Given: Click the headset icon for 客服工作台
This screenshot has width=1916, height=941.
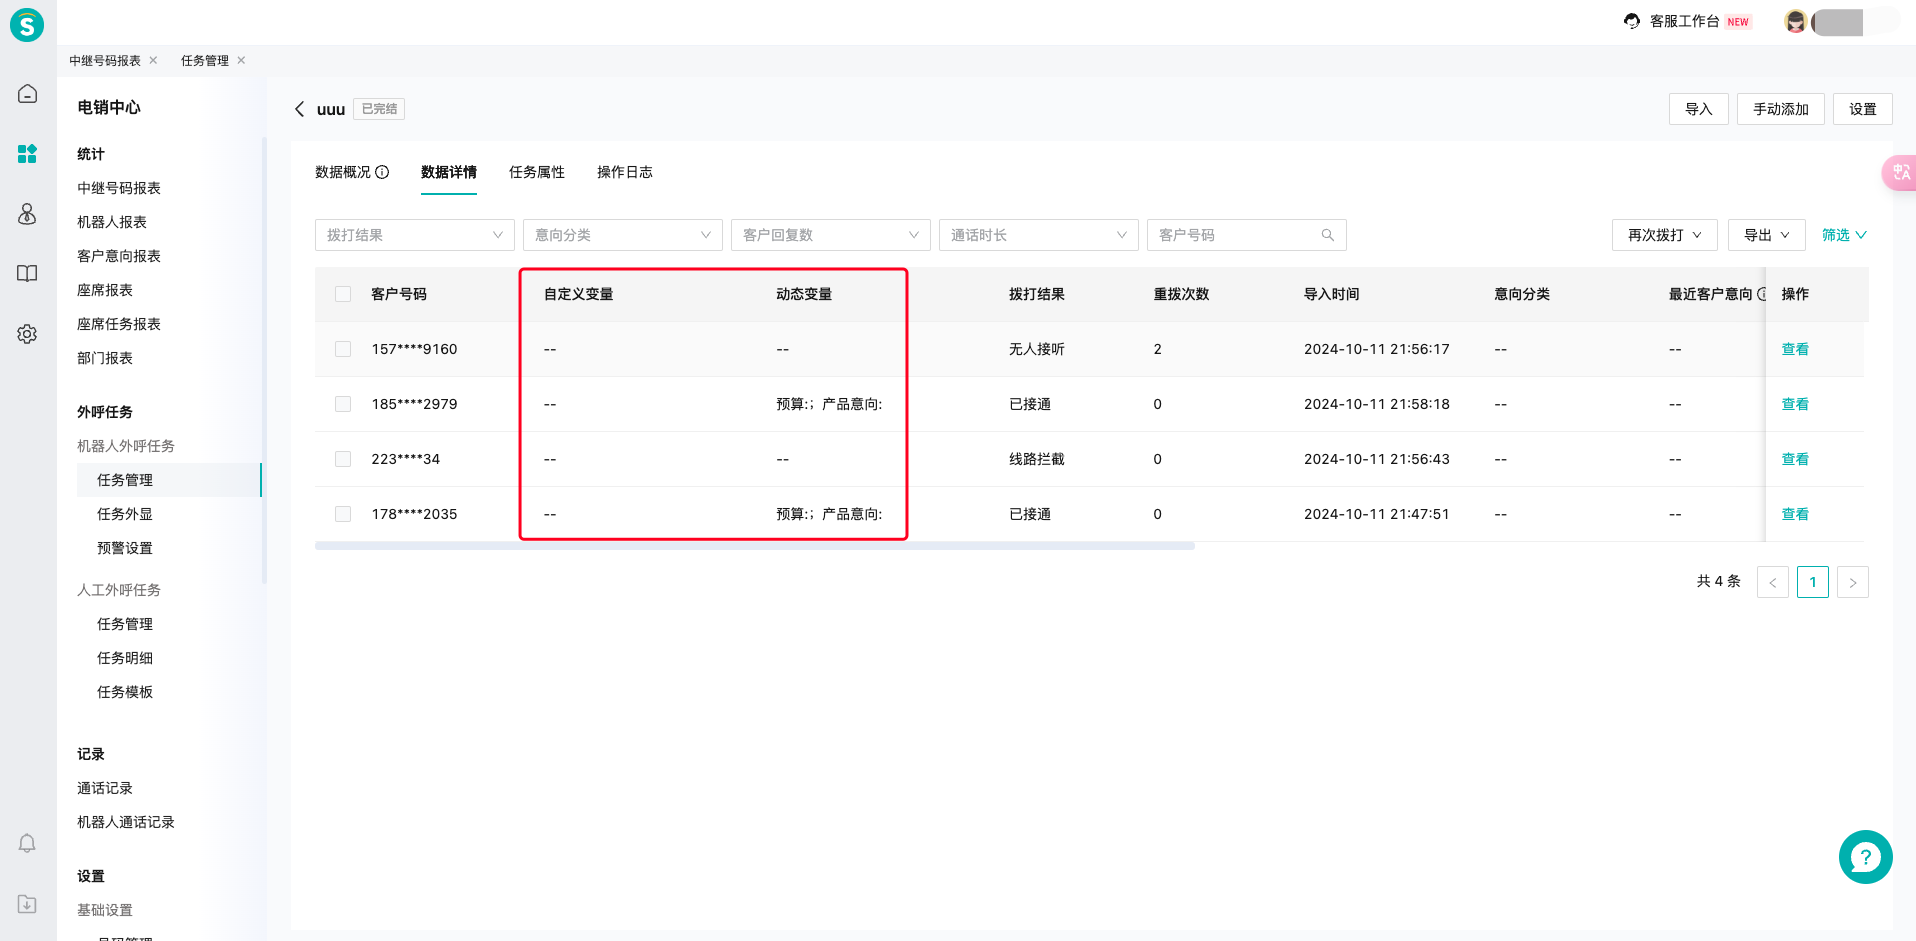Looking at the screenshot, I should coord(1632,21).
